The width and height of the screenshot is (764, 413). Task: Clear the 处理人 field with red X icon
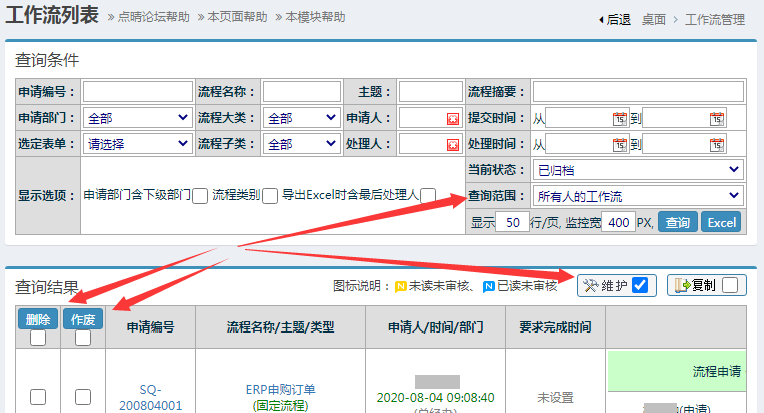coord(452,144)
